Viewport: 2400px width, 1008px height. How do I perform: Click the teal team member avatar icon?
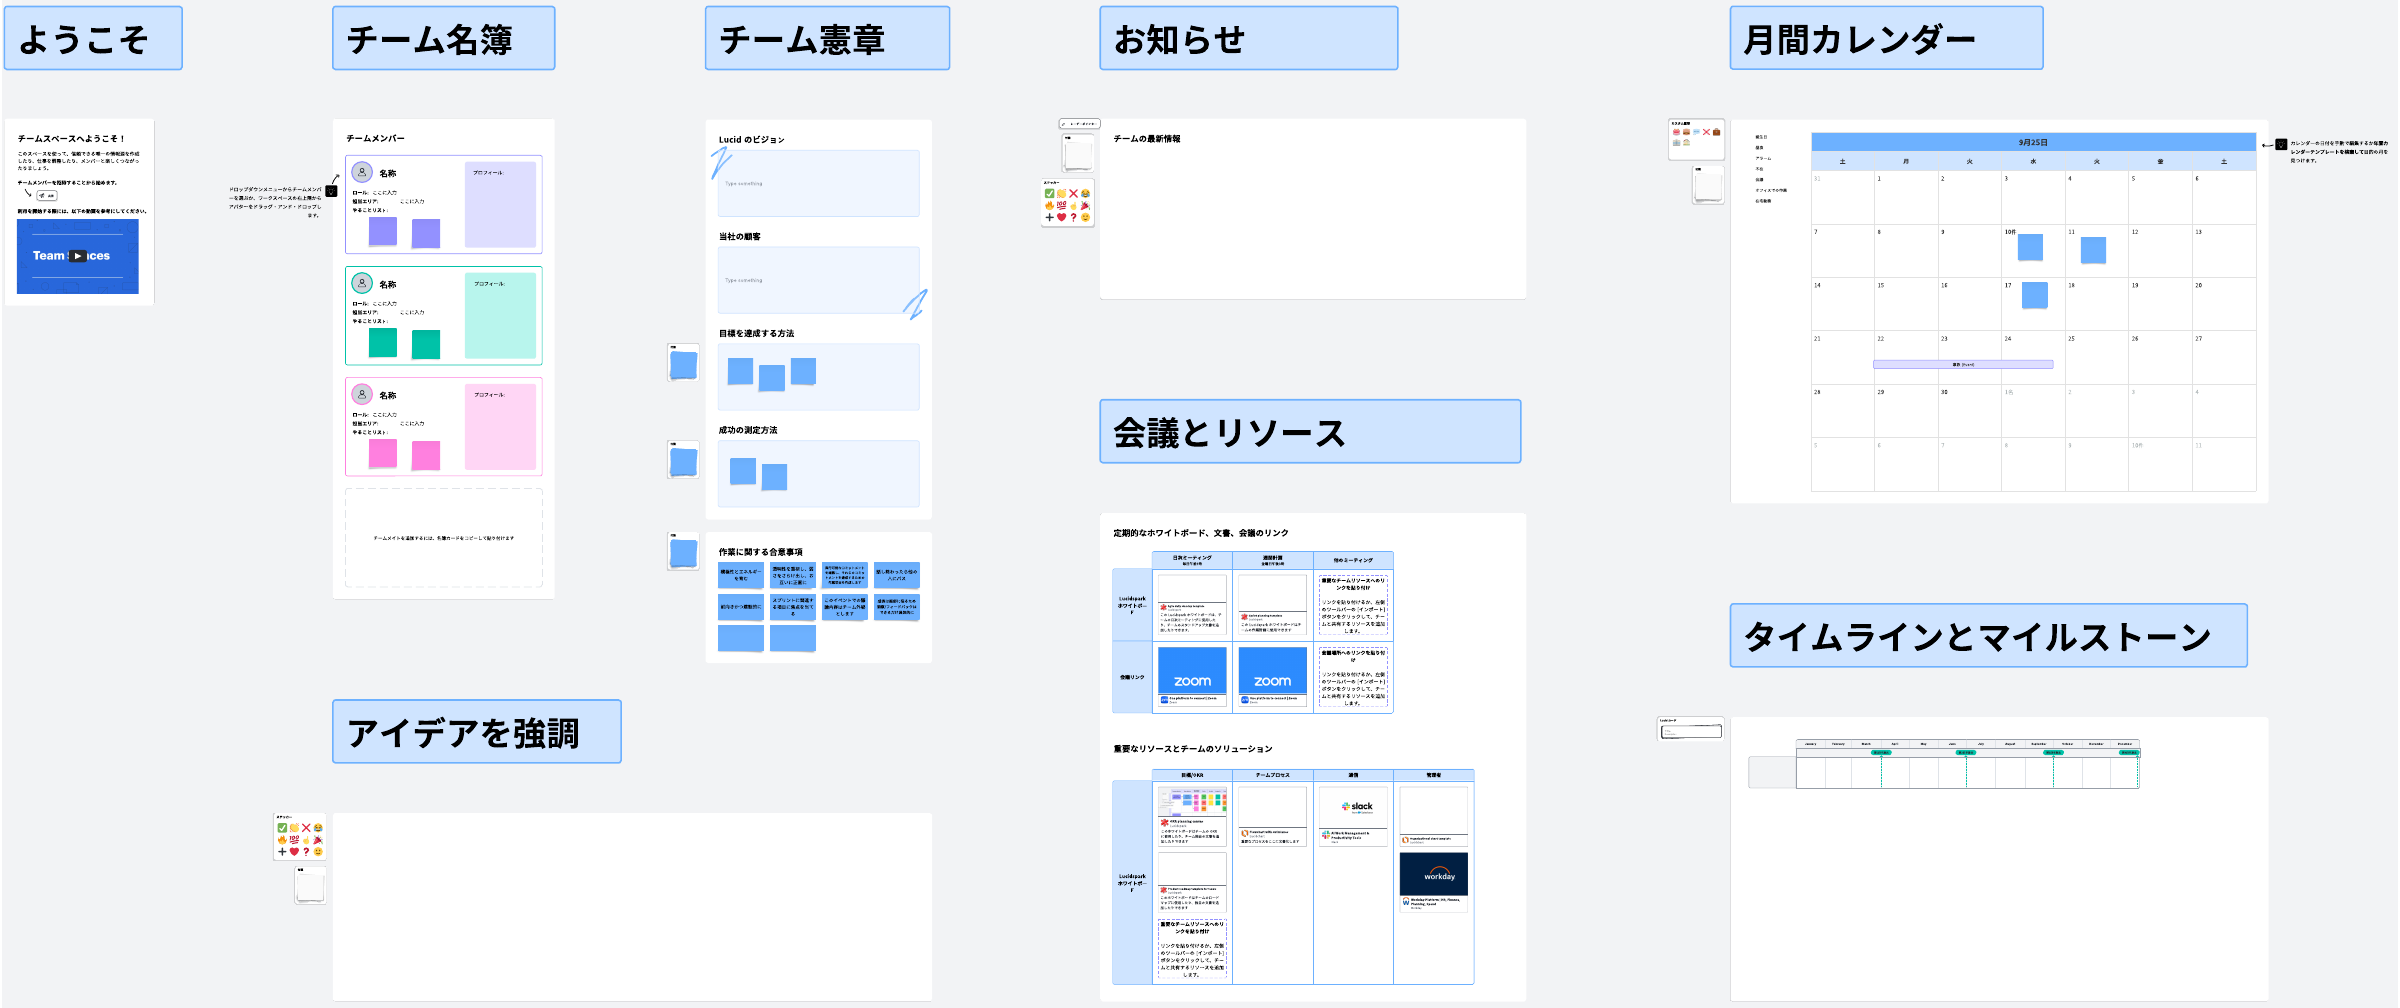362,283
